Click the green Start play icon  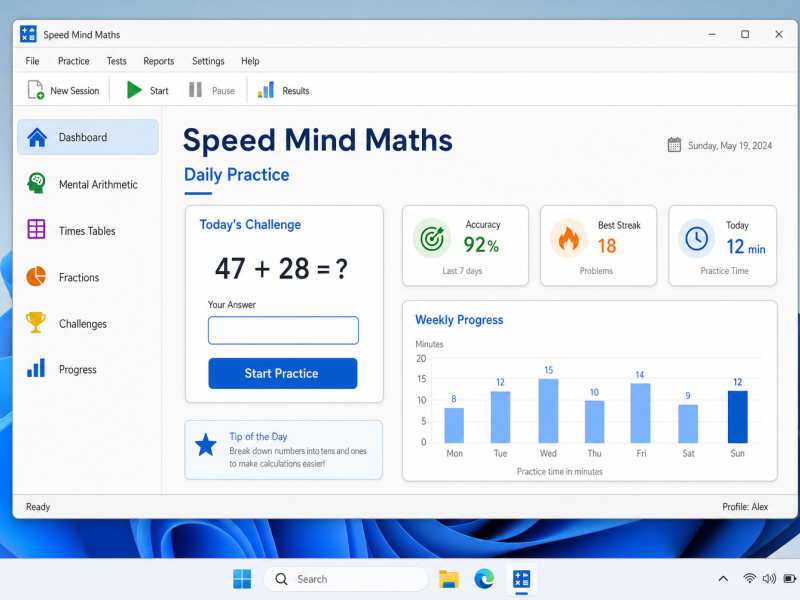click(x=134, y=90)
